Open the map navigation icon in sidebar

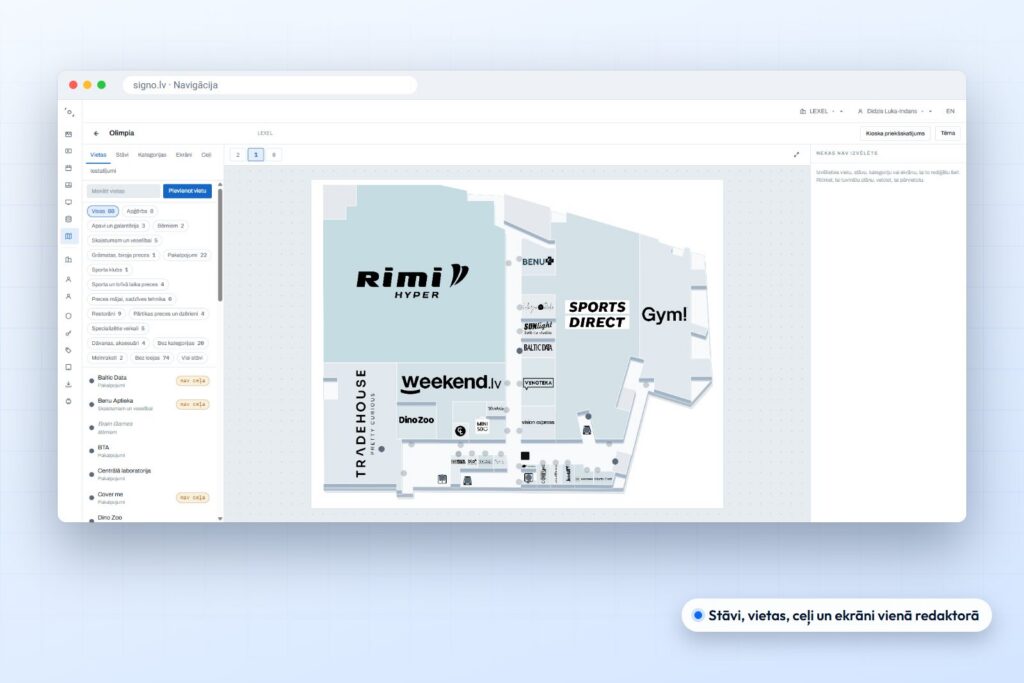coord(69,236)
